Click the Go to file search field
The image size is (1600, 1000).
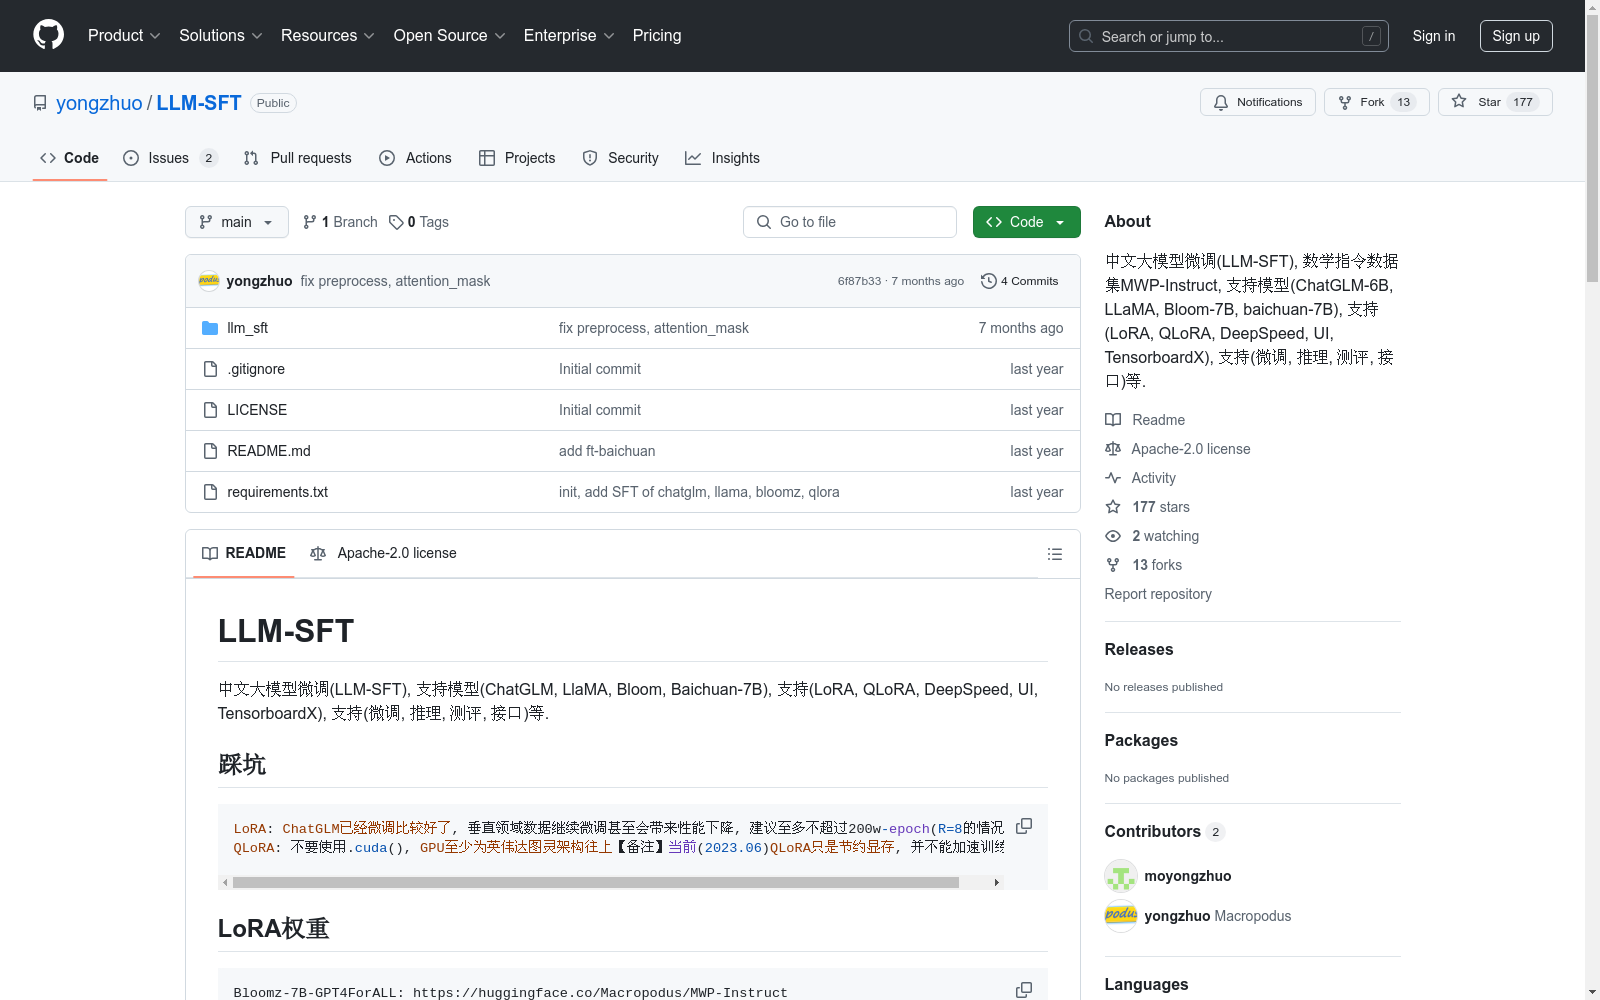tap(850, 222)
